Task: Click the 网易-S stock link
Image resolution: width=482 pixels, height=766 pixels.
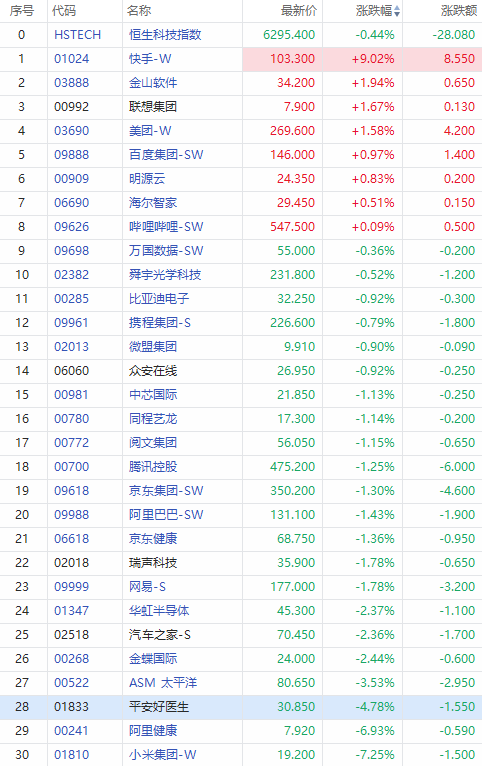Action: point(147,586)
